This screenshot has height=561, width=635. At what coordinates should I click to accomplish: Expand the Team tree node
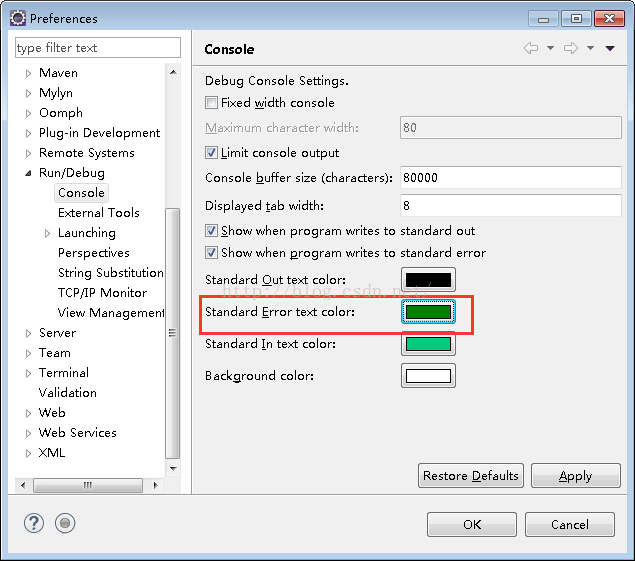click(28, 353)
